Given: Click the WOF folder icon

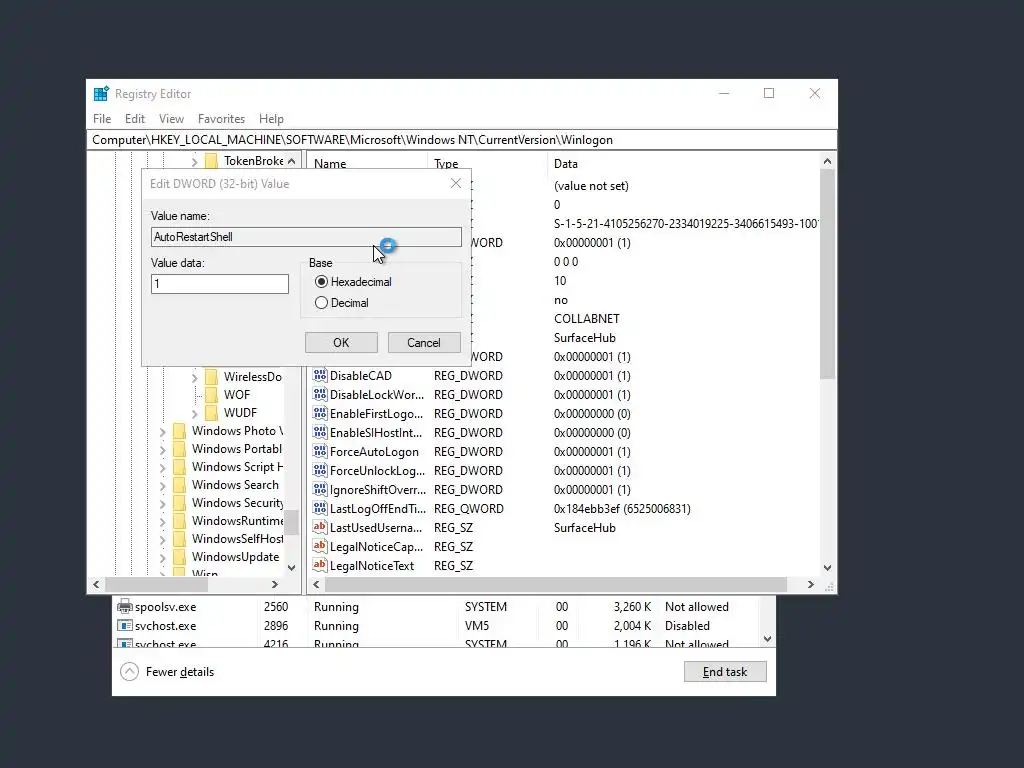Looking at the screenshot, I should [211, 394].
